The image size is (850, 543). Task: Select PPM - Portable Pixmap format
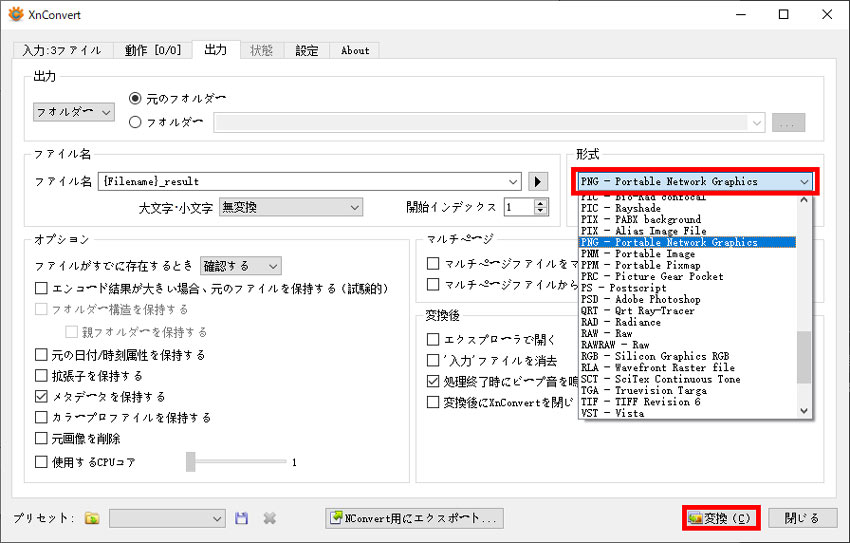687,265
